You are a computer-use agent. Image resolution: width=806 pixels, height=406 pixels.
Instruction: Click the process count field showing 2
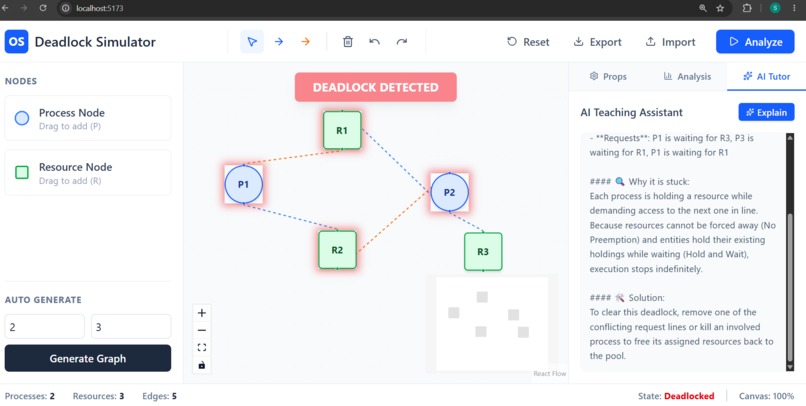click(45, 326)
